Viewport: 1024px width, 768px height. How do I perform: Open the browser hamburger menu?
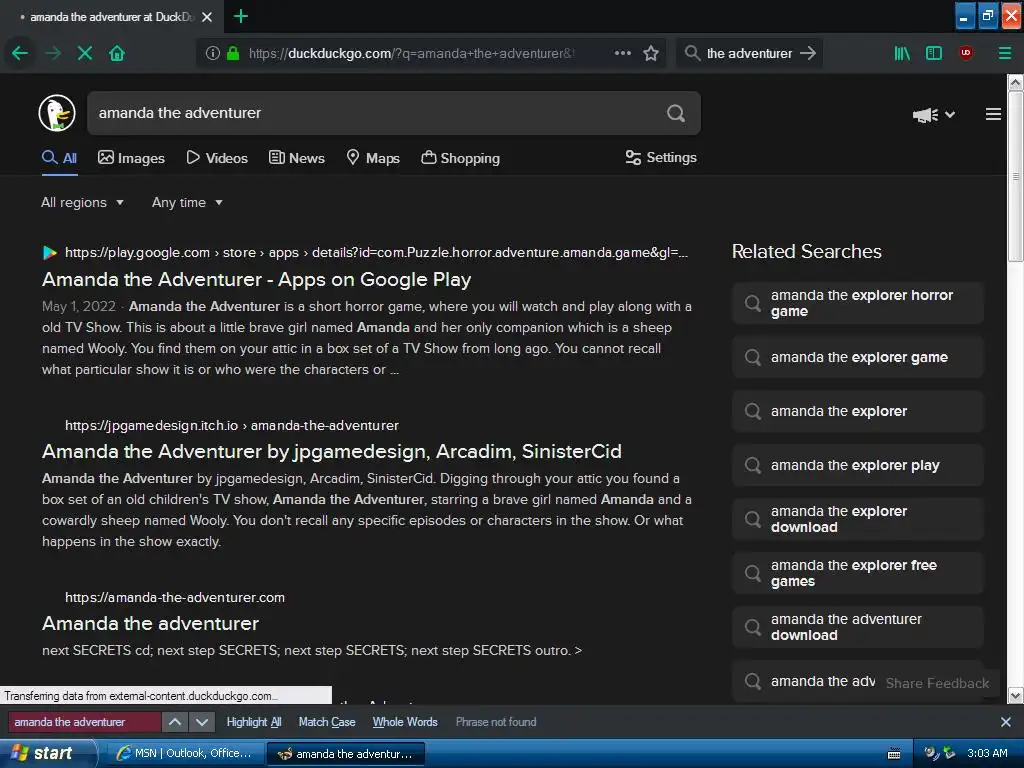click(1004, 53)
